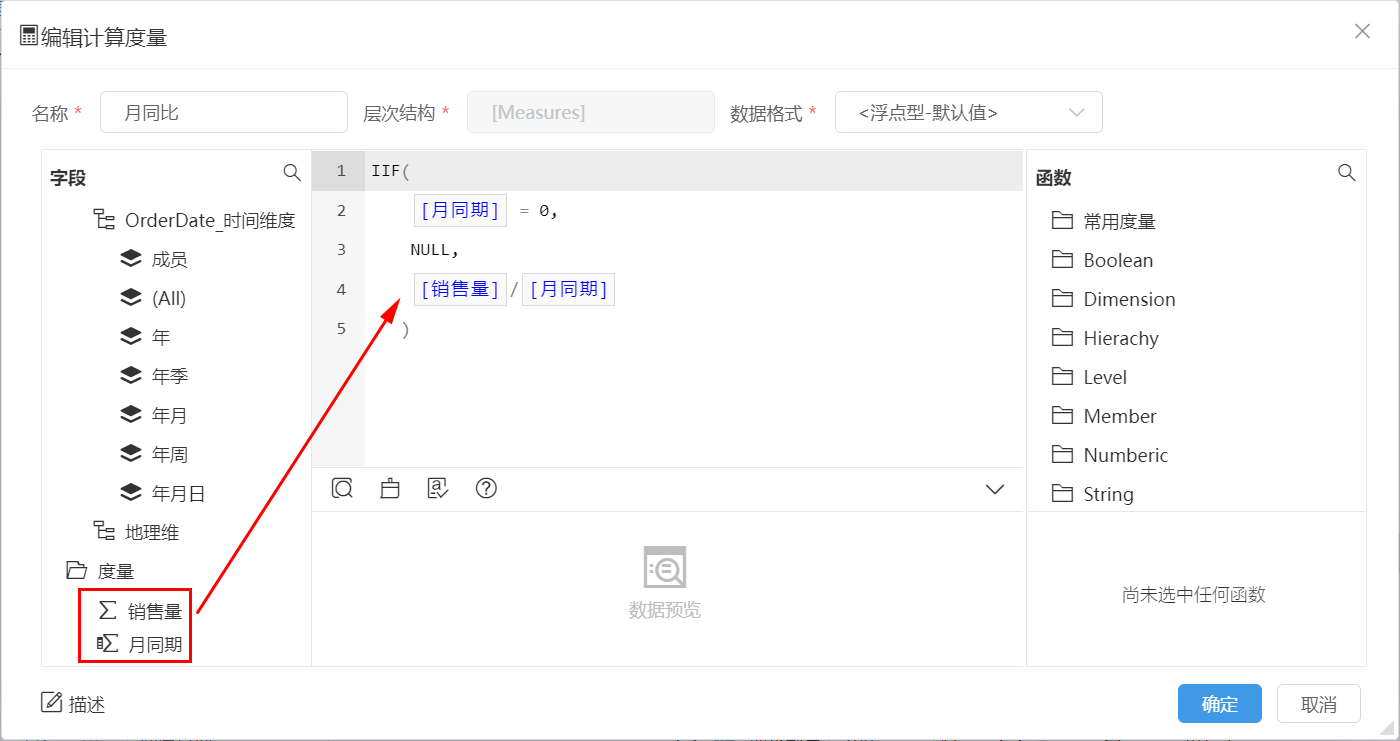This screenshot has width=1400, height=741.
Task: Click the layers icon beside 年周
Action: pos(130,454)
